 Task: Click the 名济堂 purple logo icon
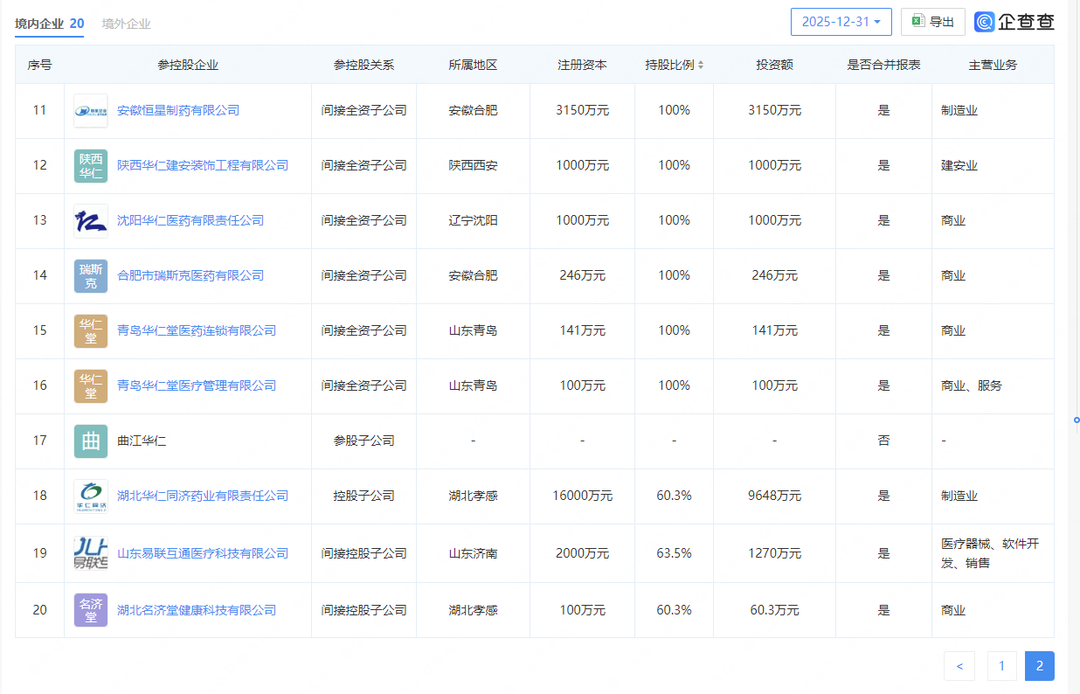pyautogui.click(x=91, y=610)
